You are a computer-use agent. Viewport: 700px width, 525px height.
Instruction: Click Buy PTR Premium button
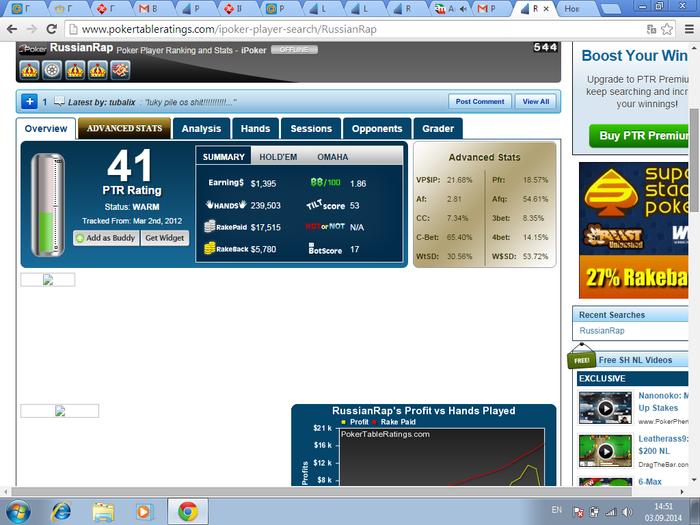641,136
